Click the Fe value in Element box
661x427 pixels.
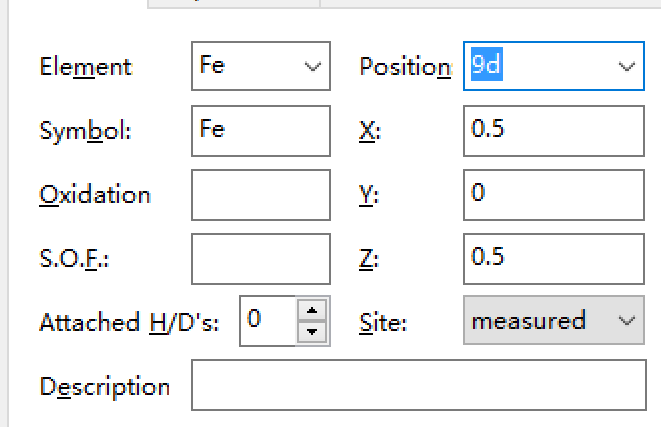(213, 67)
